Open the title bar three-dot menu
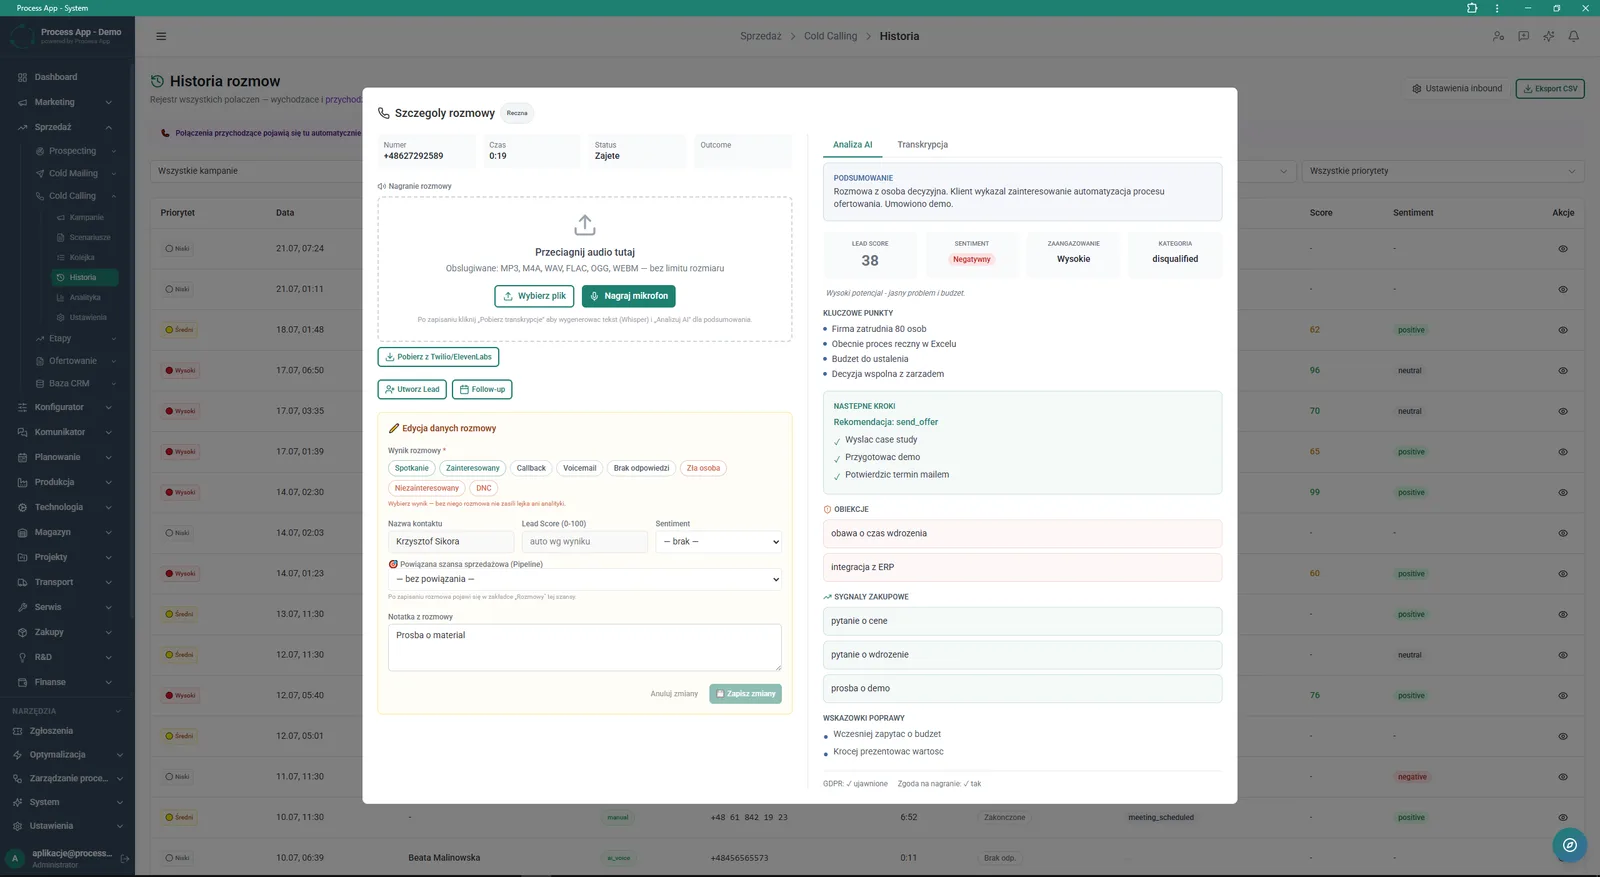 tap(1497, 8)
